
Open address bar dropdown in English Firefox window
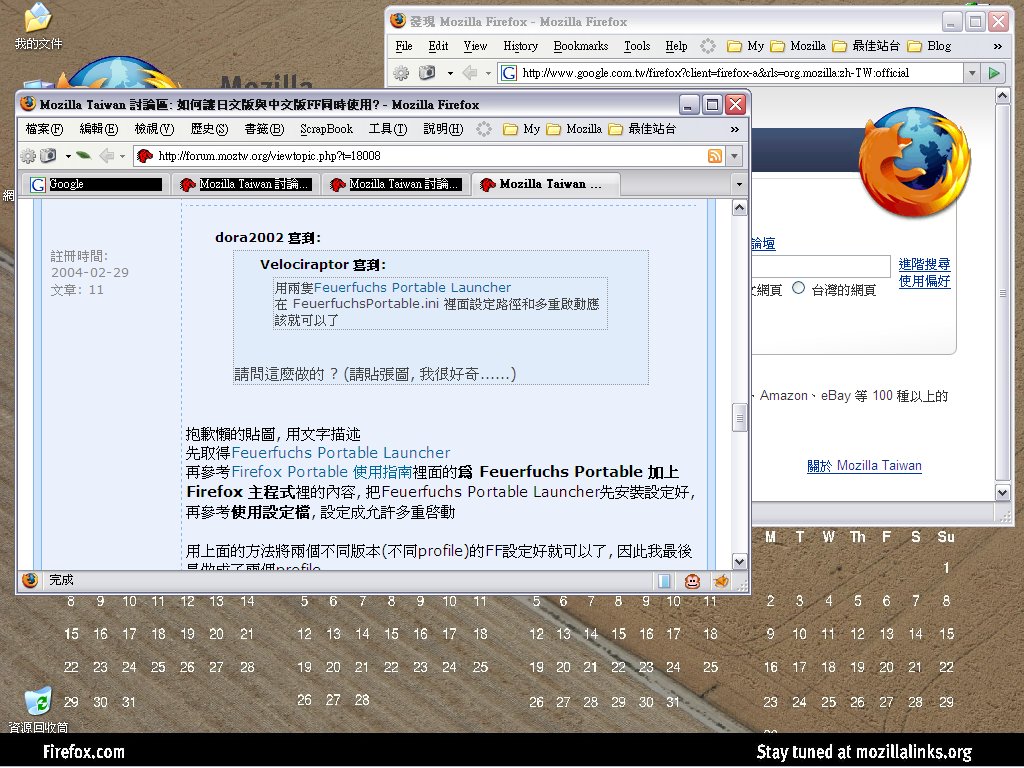972,73
